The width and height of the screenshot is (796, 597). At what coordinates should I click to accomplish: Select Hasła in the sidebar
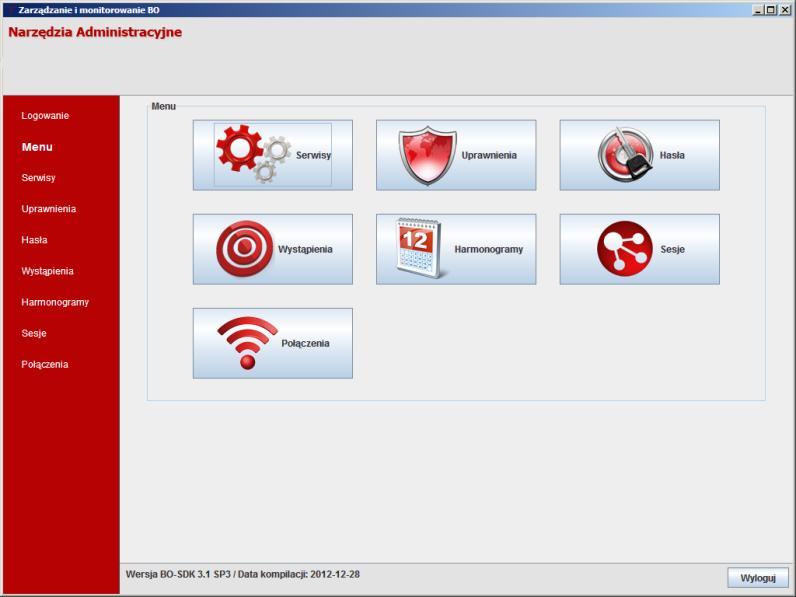pos(35,240)
